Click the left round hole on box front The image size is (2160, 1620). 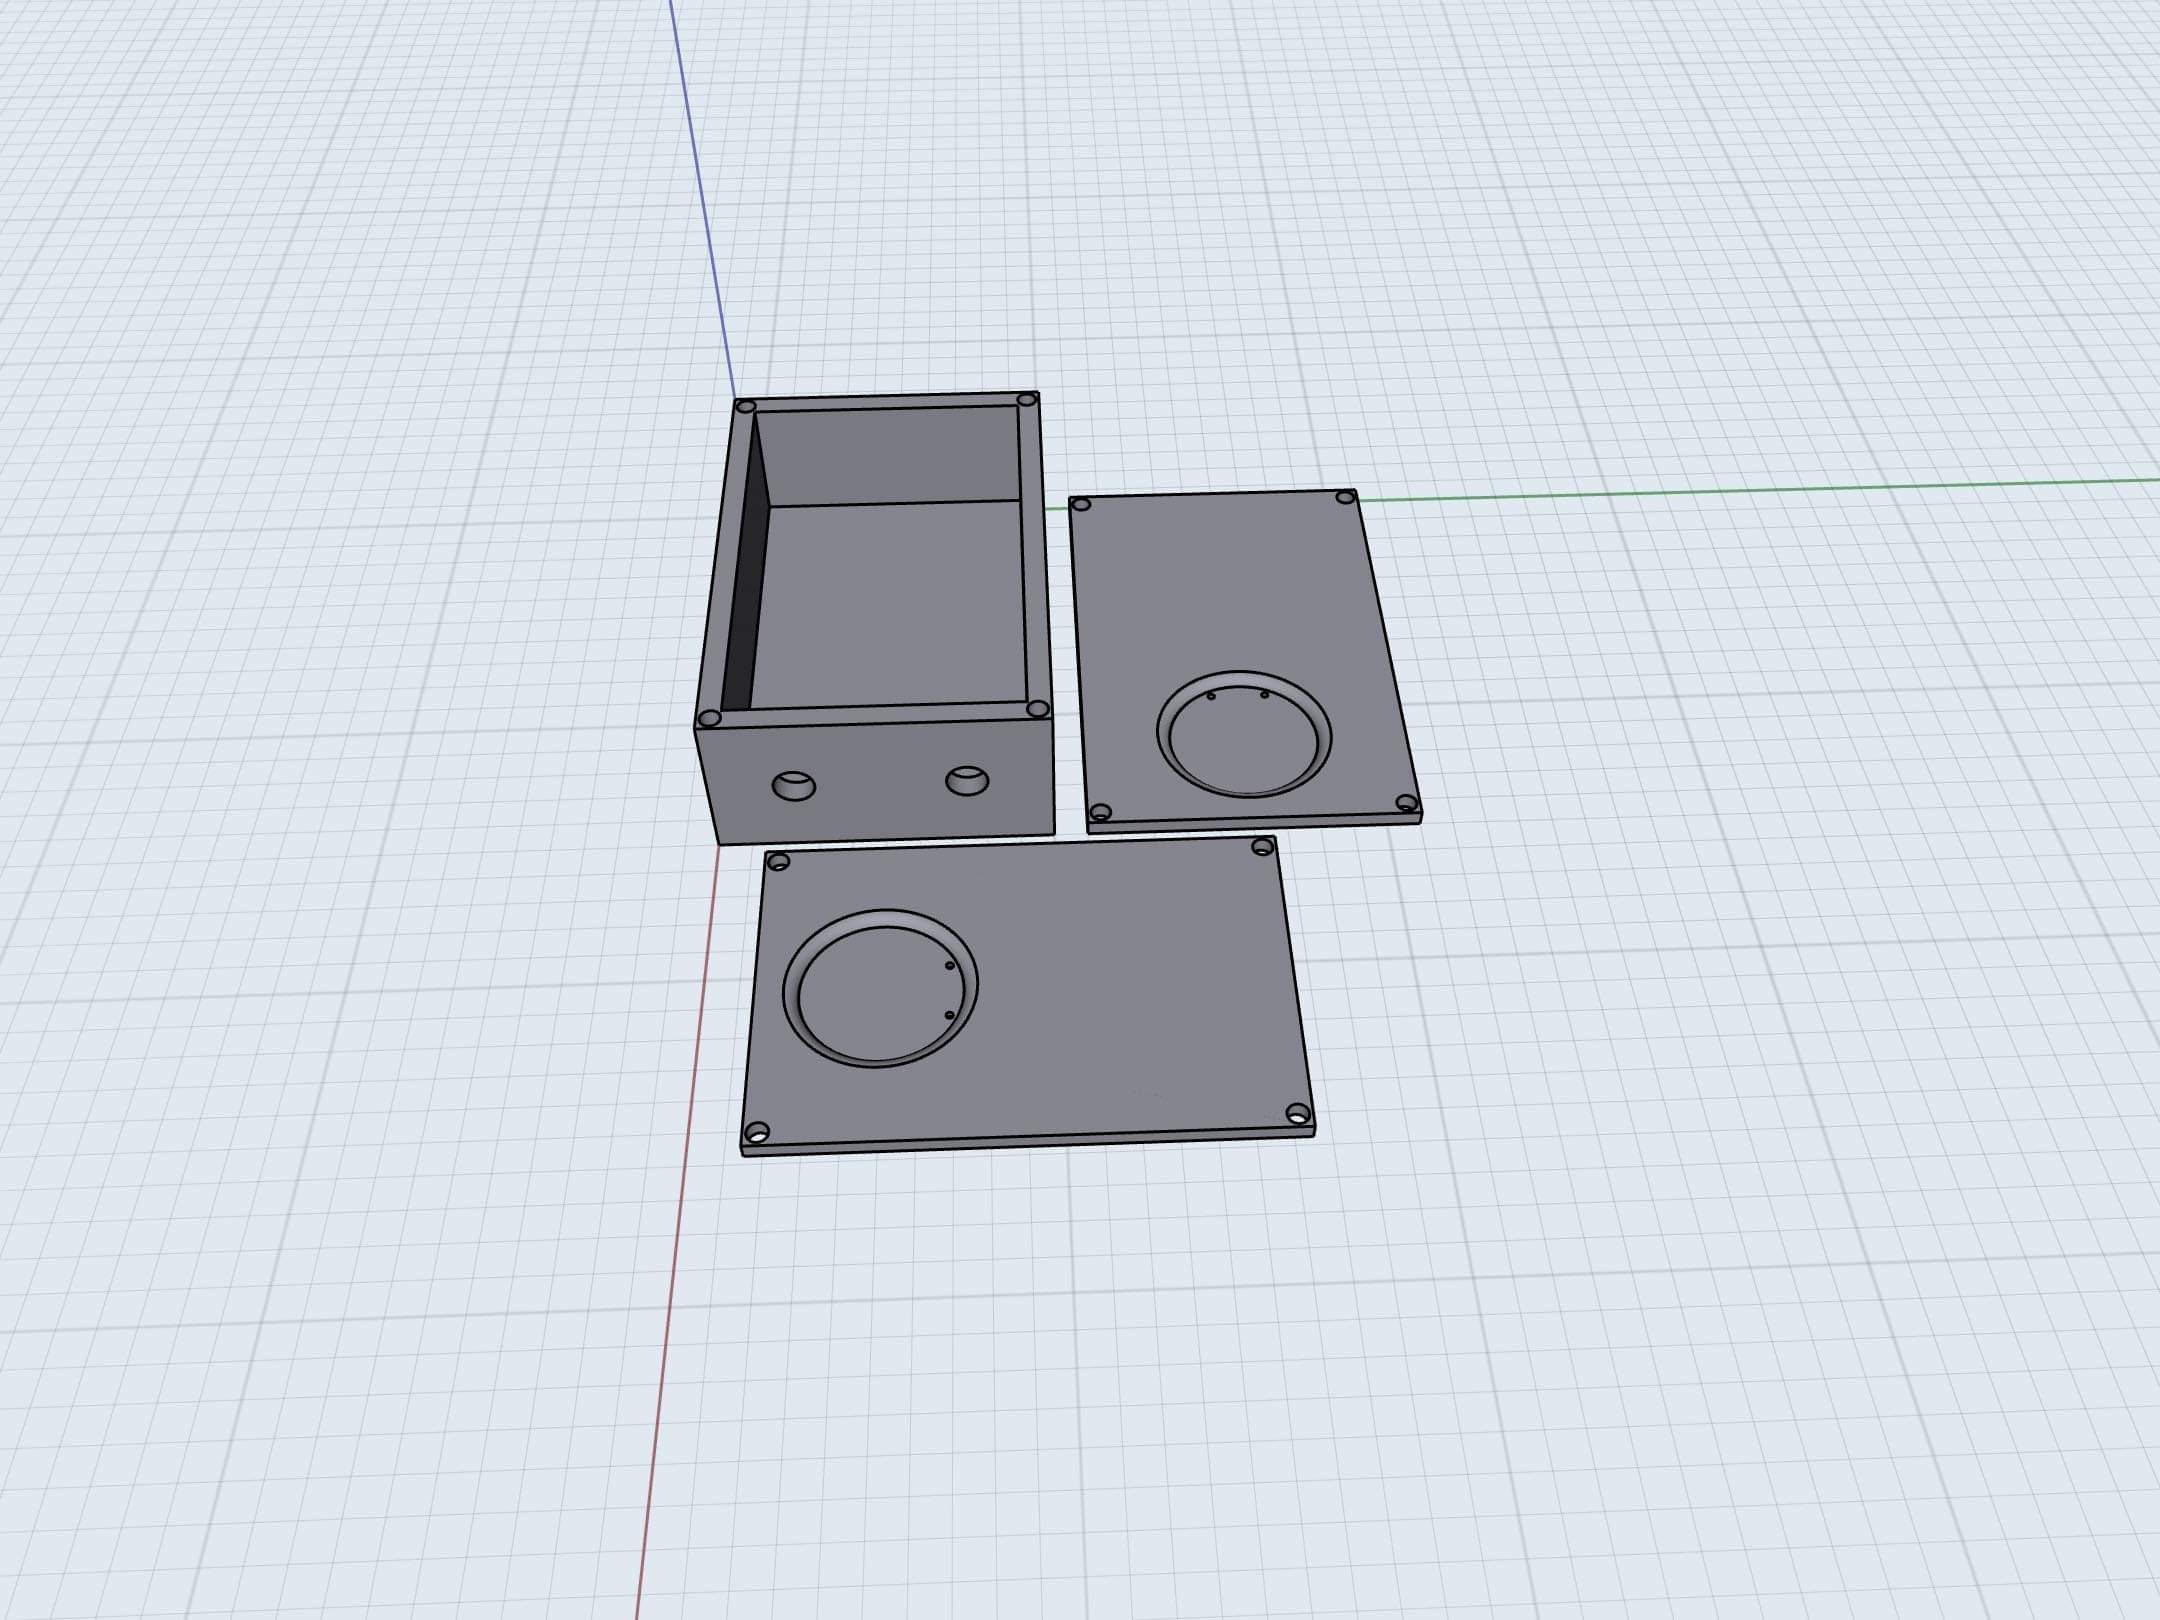coord(794,785)
